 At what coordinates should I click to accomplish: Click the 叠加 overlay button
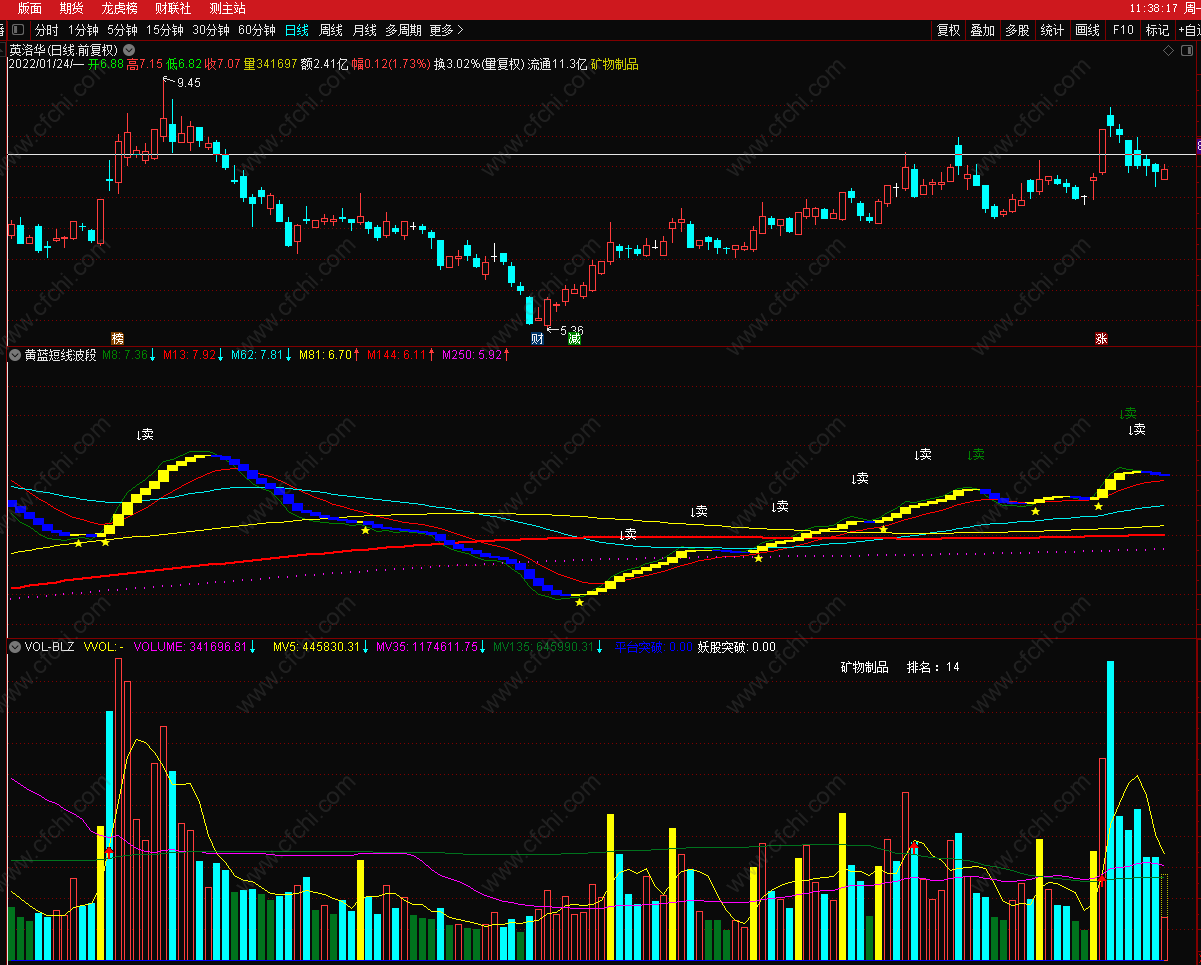pyautogui.click(x=983, y=30)
